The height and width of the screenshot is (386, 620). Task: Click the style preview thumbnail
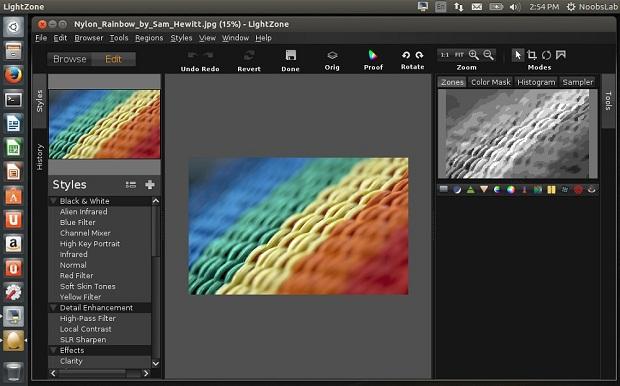pyautogui.click(x=104, y=124)
